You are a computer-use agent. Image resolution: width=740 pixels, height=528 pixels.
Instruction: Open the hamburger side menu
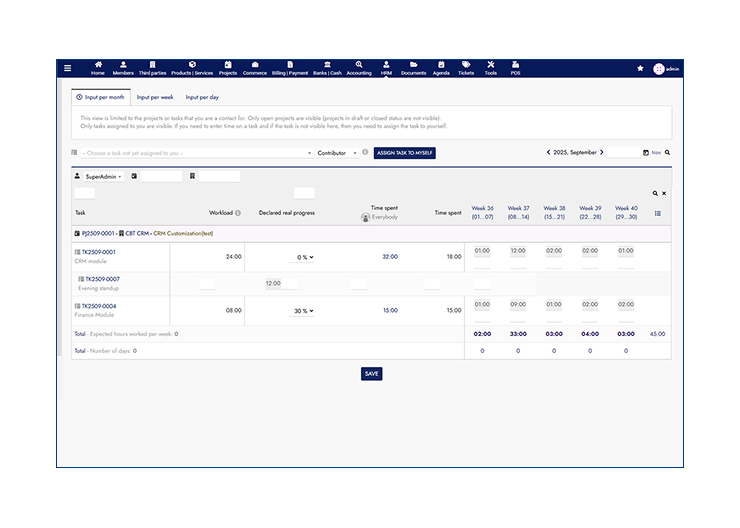[67, 68]
